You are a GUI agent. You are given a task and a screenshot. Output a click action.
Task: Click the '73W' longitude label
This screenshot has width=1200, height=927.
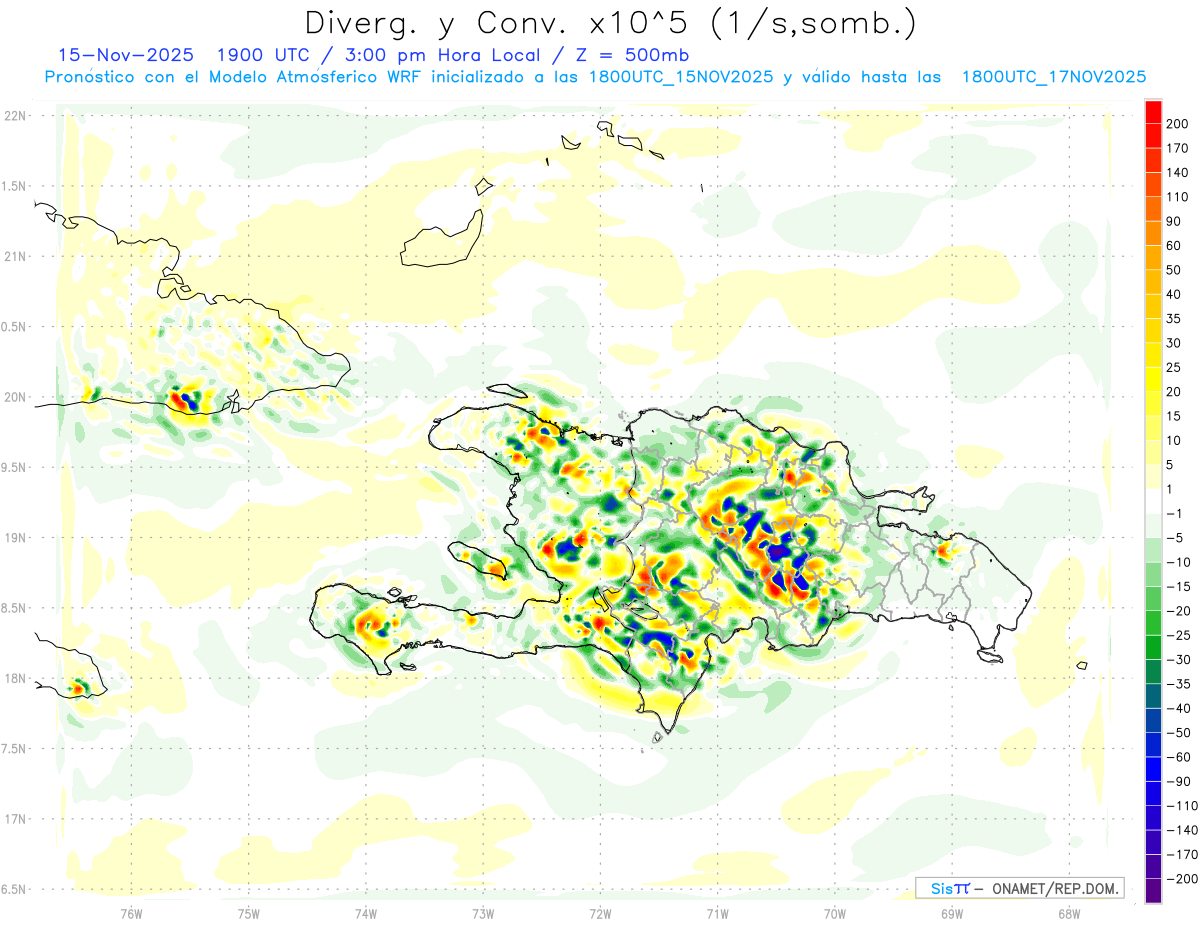click(483, 913)
